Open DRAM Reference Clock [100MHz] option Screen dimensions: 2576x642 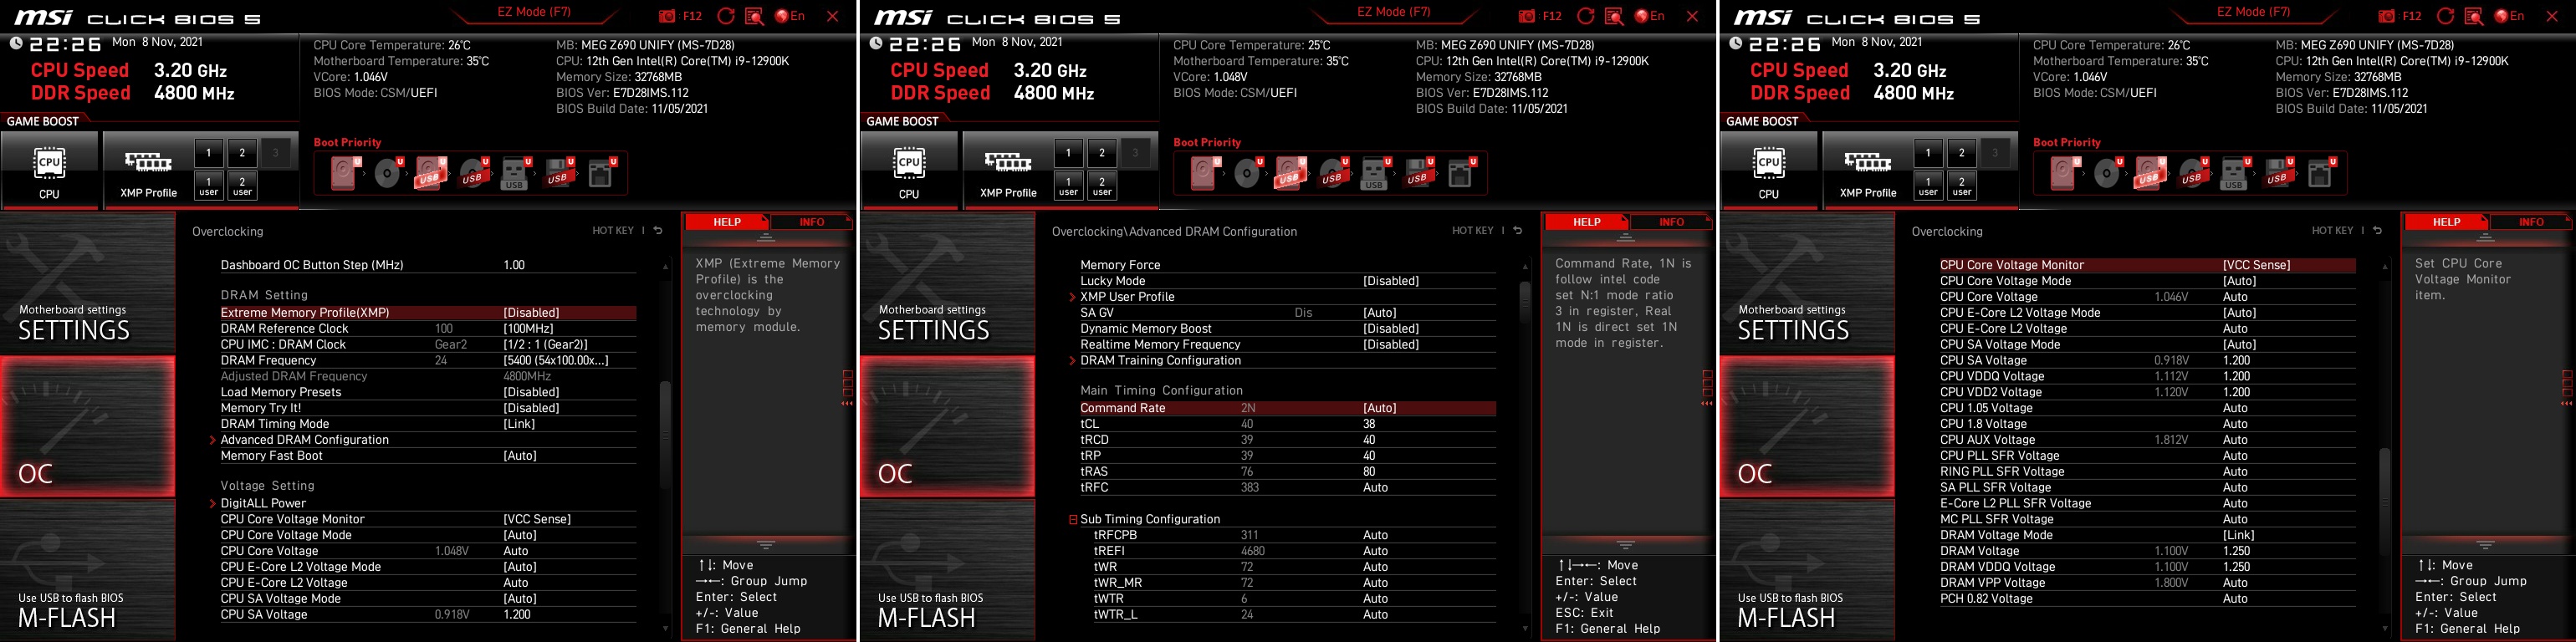click(428, 329)
